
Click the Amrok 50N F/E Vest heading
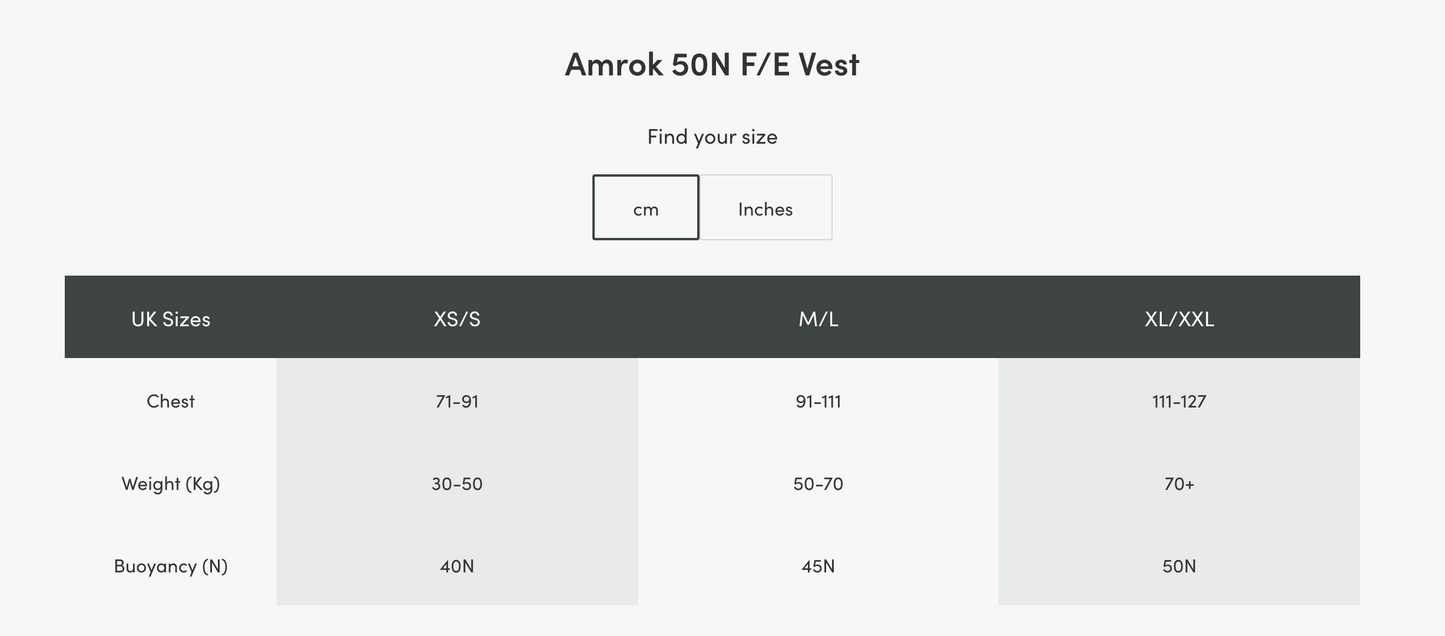[712, 64]
